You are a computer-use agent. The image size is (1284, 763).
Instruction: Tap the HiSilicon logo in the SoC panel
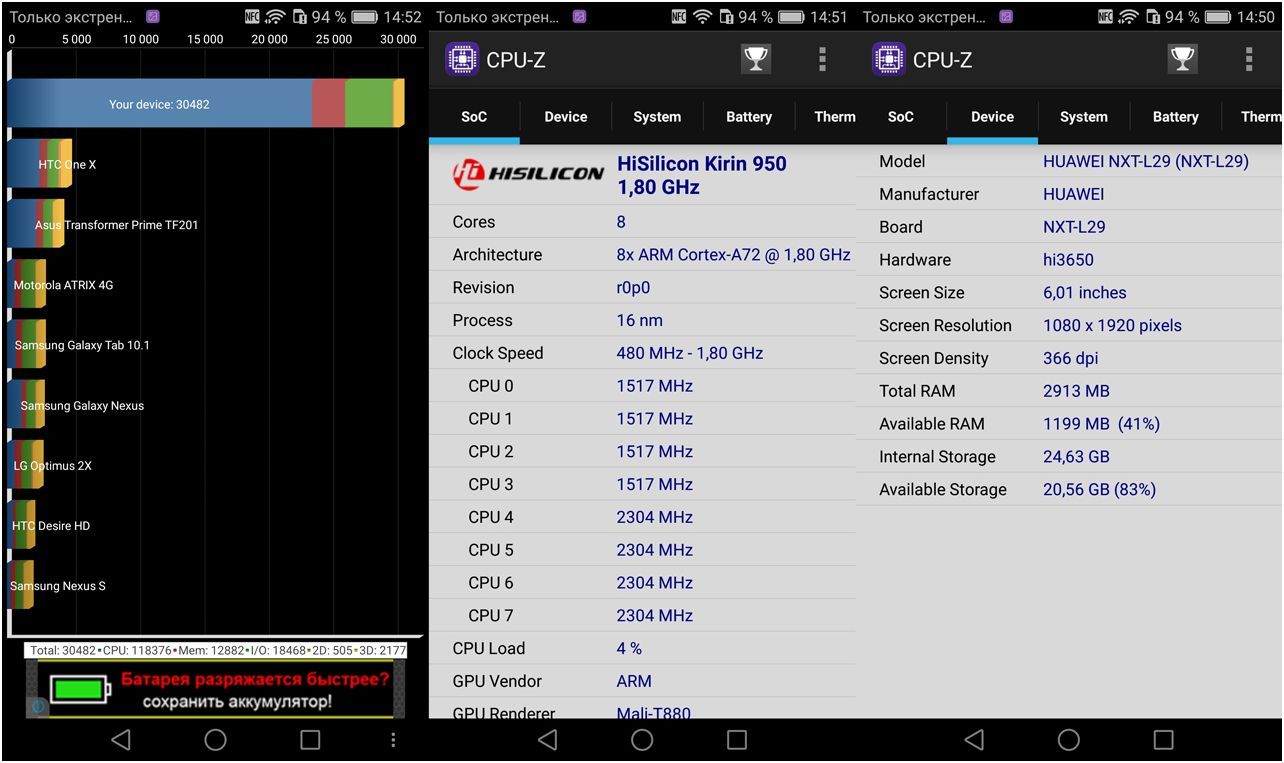pyautogui.click(x=528, y=174)
